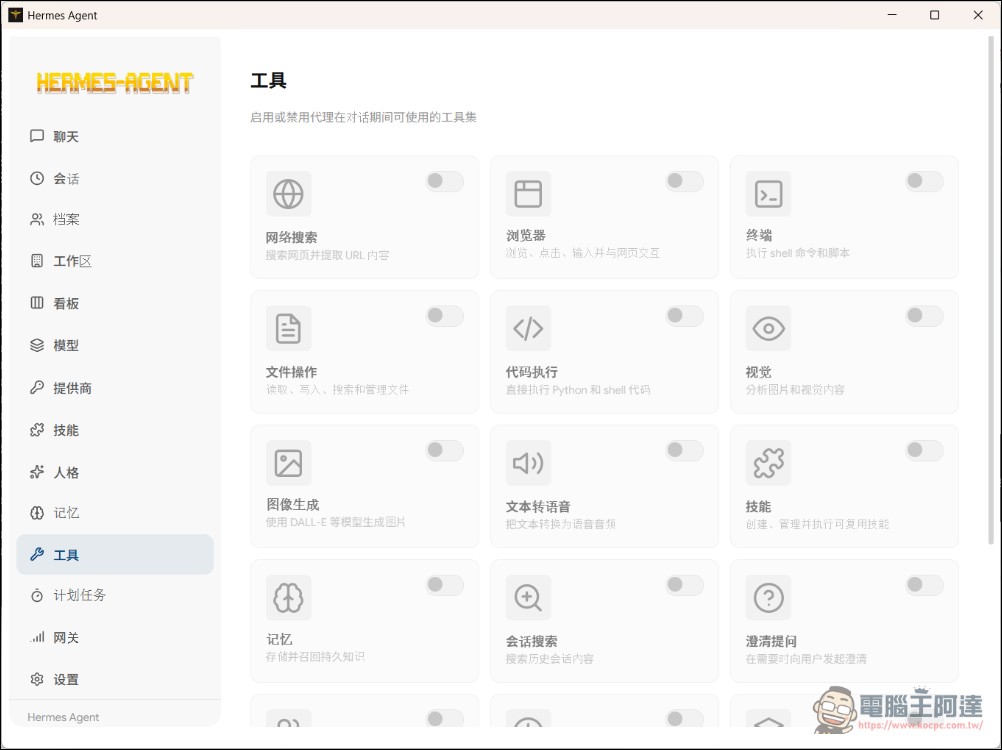Turn on 文本转语音 toggle
The image size is (1002, 750).
684,450
